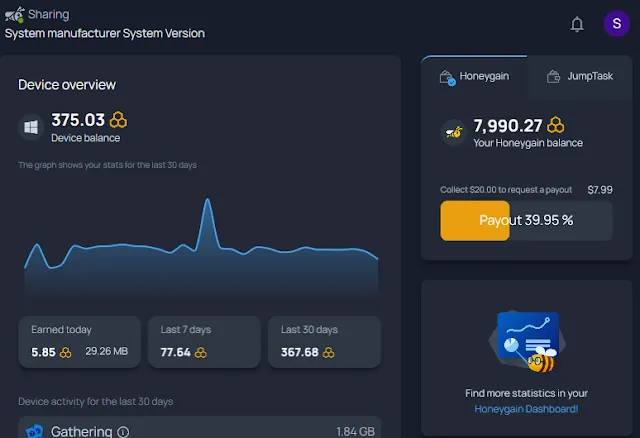Image resolution: width=640 pixels, height=438 pixels.
Task: Click the 375.03 device balance value
Action: [78, 120]
